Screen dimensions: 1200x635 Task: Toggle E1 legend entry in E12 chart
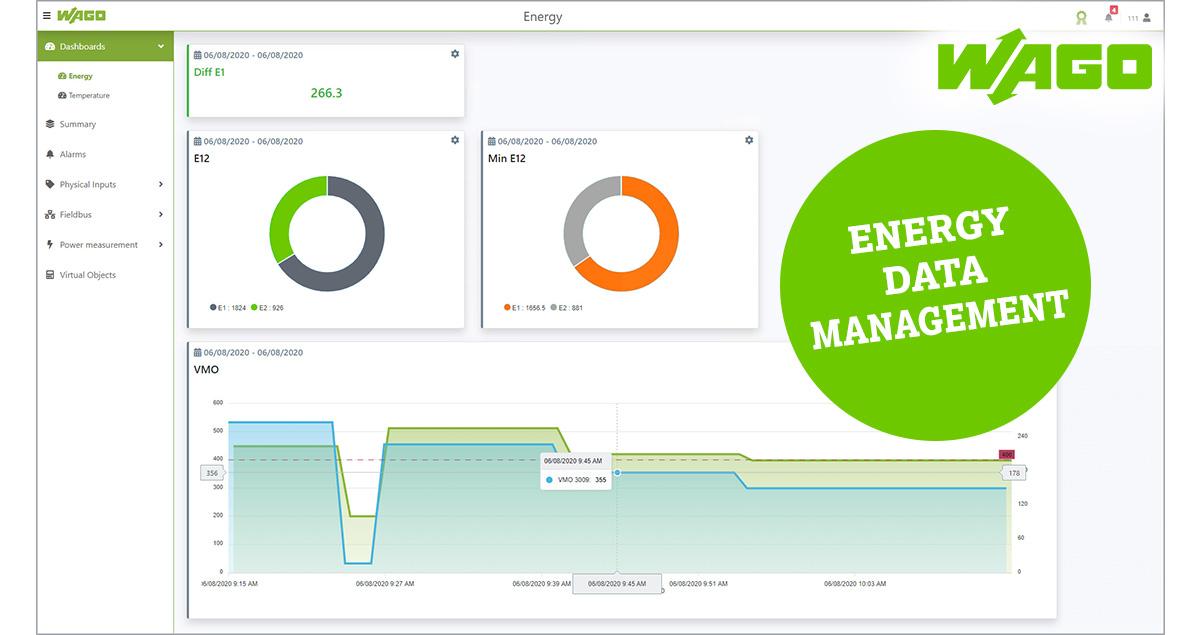[x=226, y=307]
